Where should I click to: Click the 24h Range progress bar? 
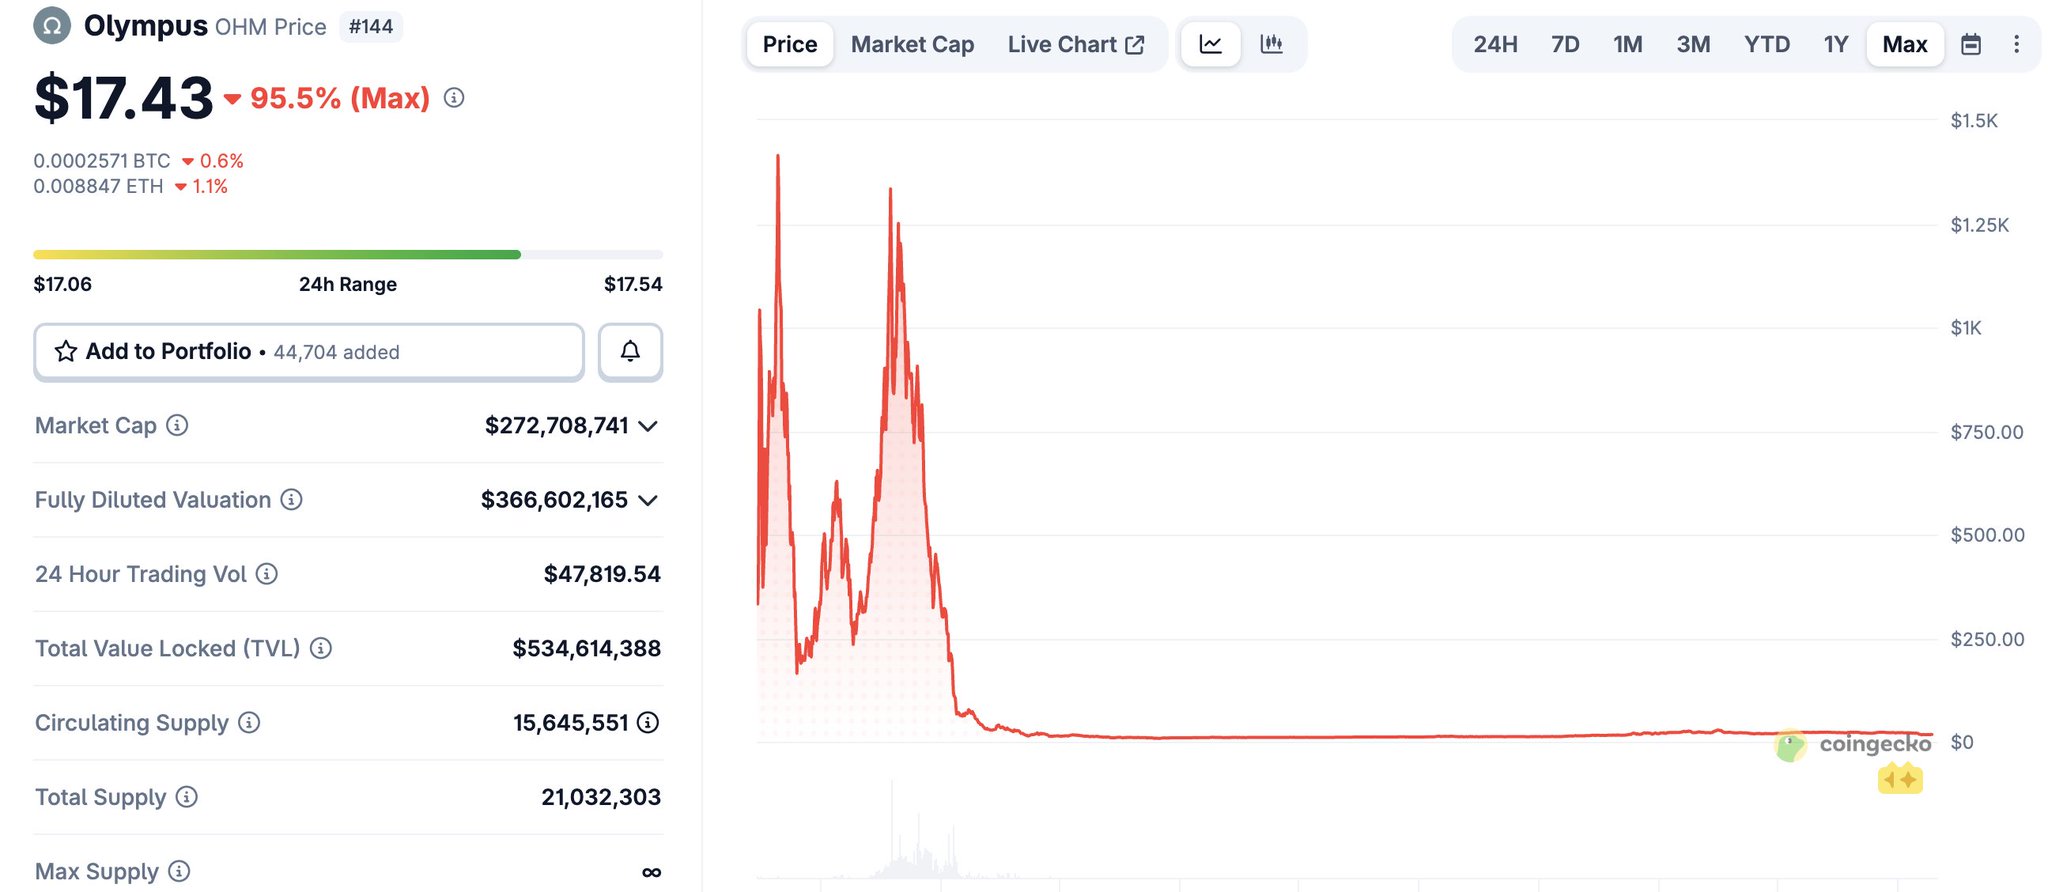(347, 255)
